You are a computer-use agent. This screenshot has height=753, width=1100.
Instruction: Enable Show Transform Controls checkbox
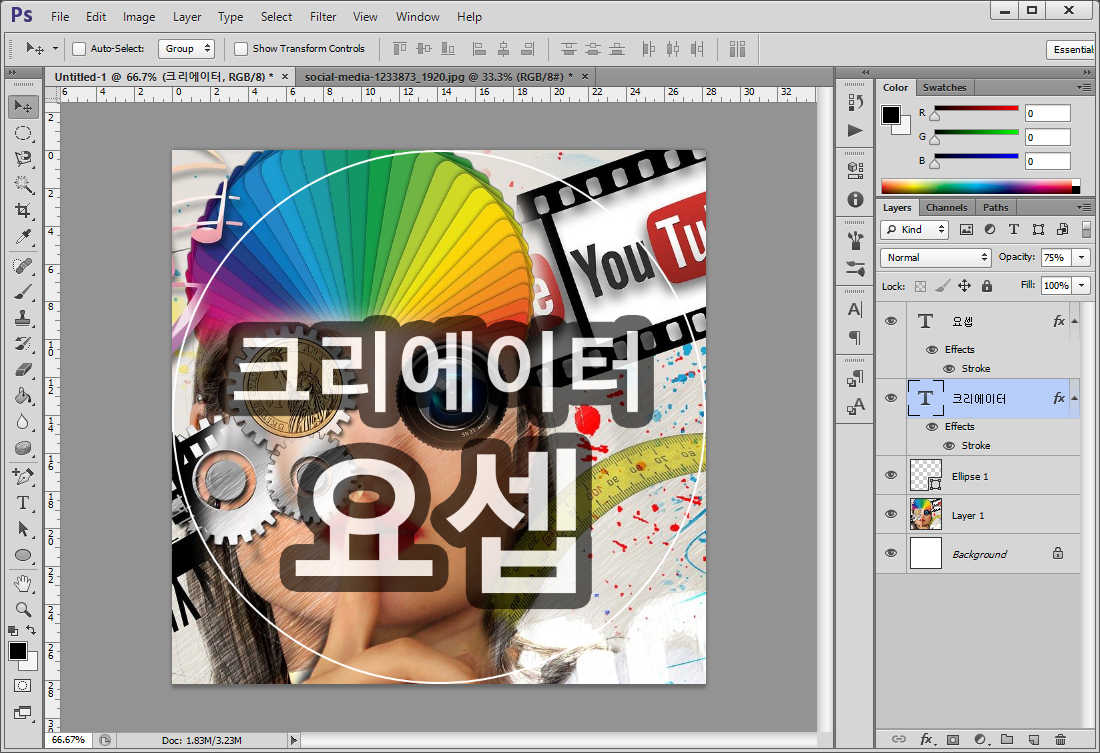pyautogui.click(x=241, y=48)
